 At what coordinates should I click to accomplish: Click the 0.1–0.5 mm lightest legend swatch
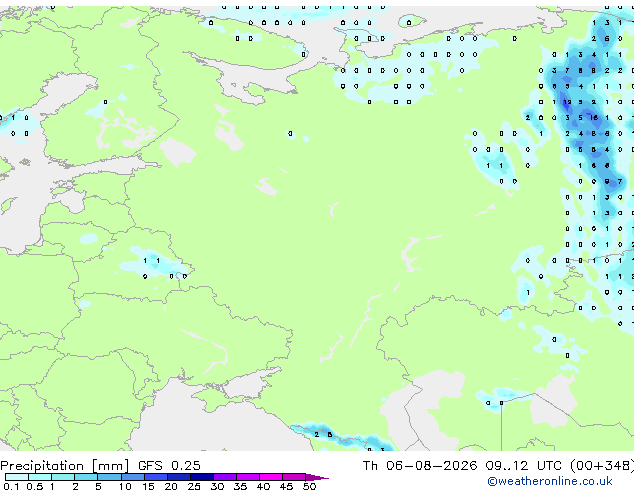[17, 477]
